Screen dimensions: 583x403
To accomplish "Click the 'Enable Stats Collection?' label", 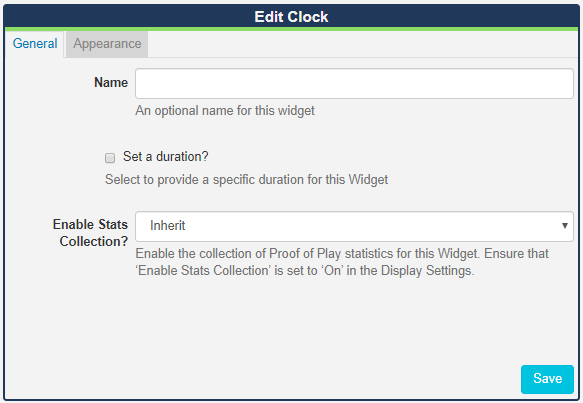I will (90, 233).
